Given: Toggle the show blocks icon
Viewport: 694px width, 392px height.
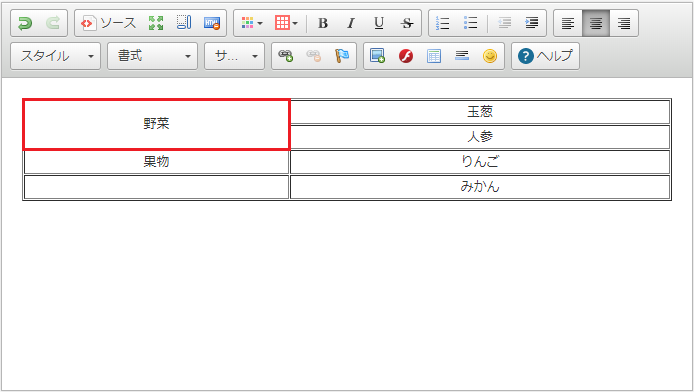Looking at the screenshot, I should tap(184, 23).
